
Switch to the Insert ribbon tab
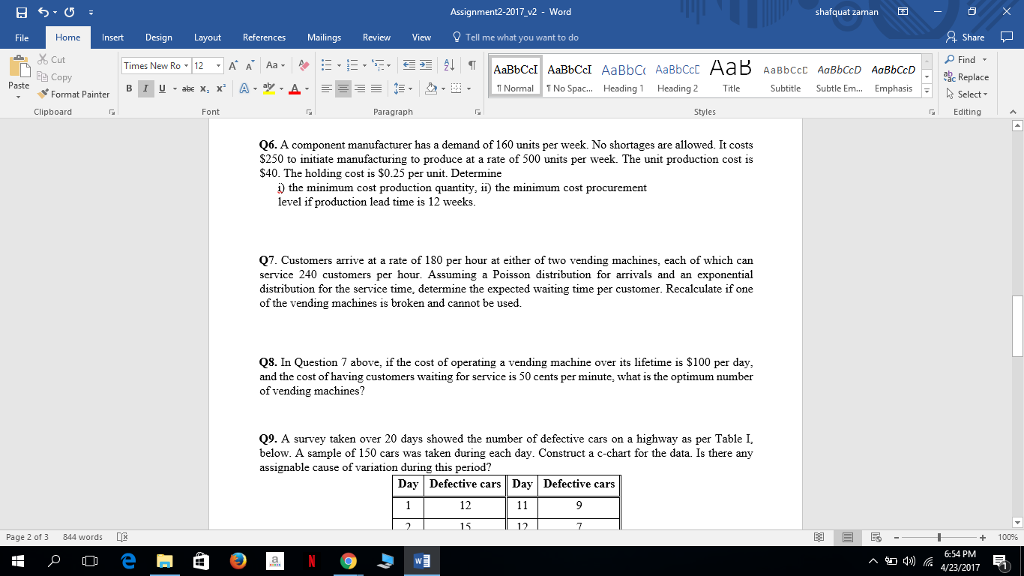(x=111, y=37)
